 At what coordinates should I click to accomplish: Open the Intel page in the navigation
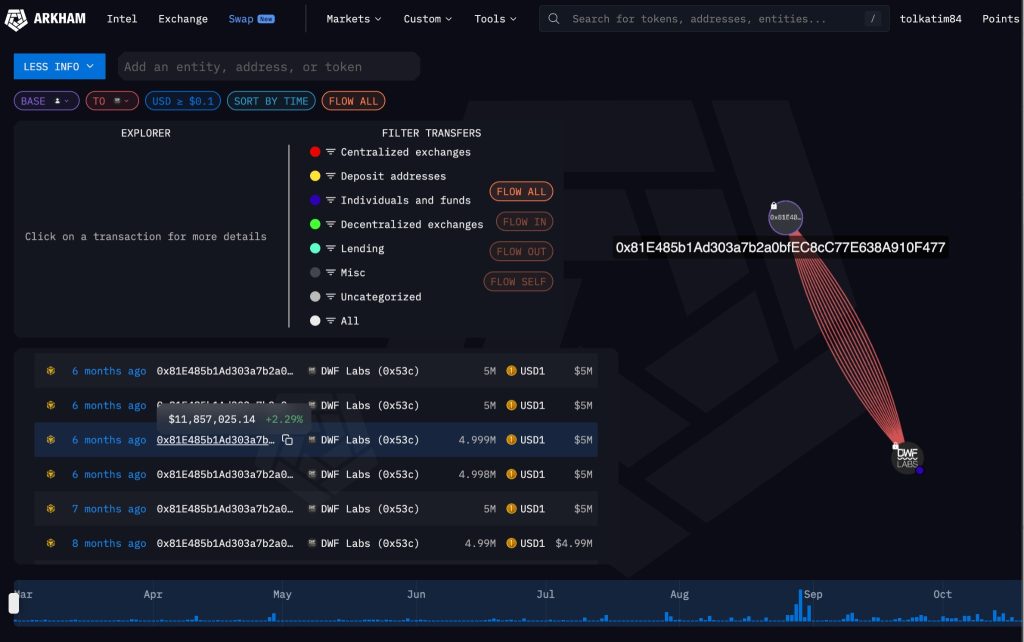[x=122, y=19]
